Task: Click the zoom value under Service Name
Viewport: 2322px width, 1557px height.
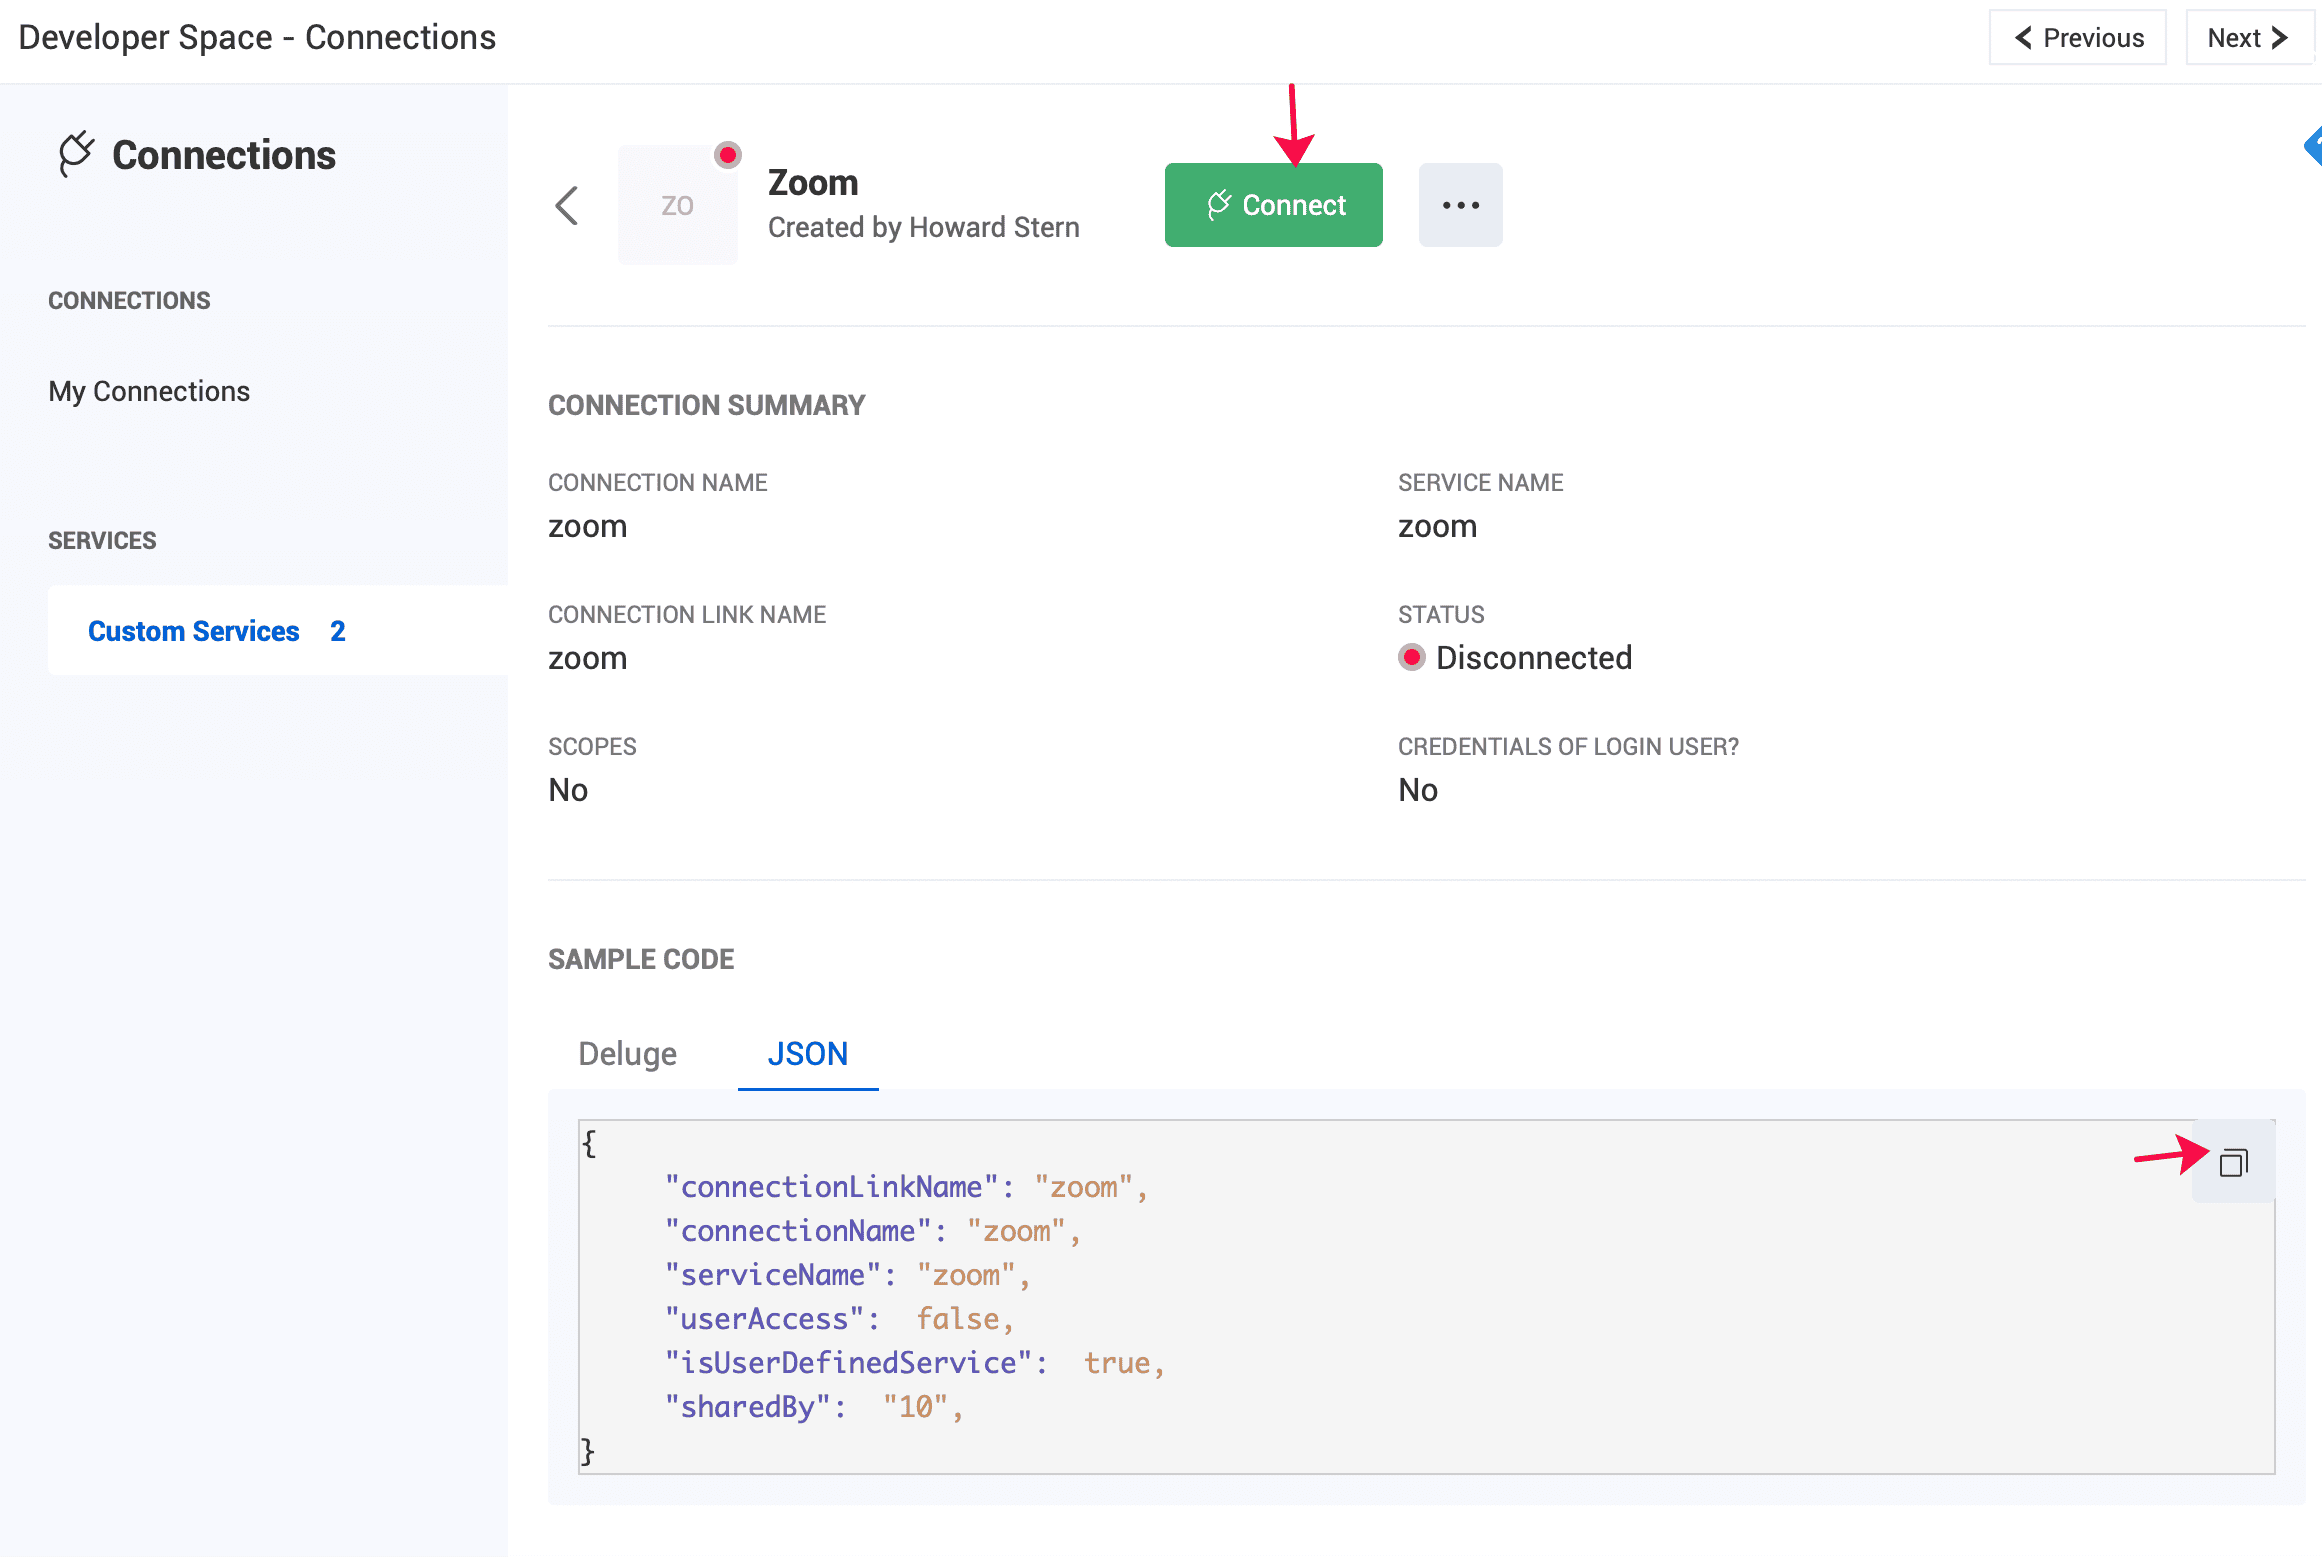Action: coord(1438,527)
